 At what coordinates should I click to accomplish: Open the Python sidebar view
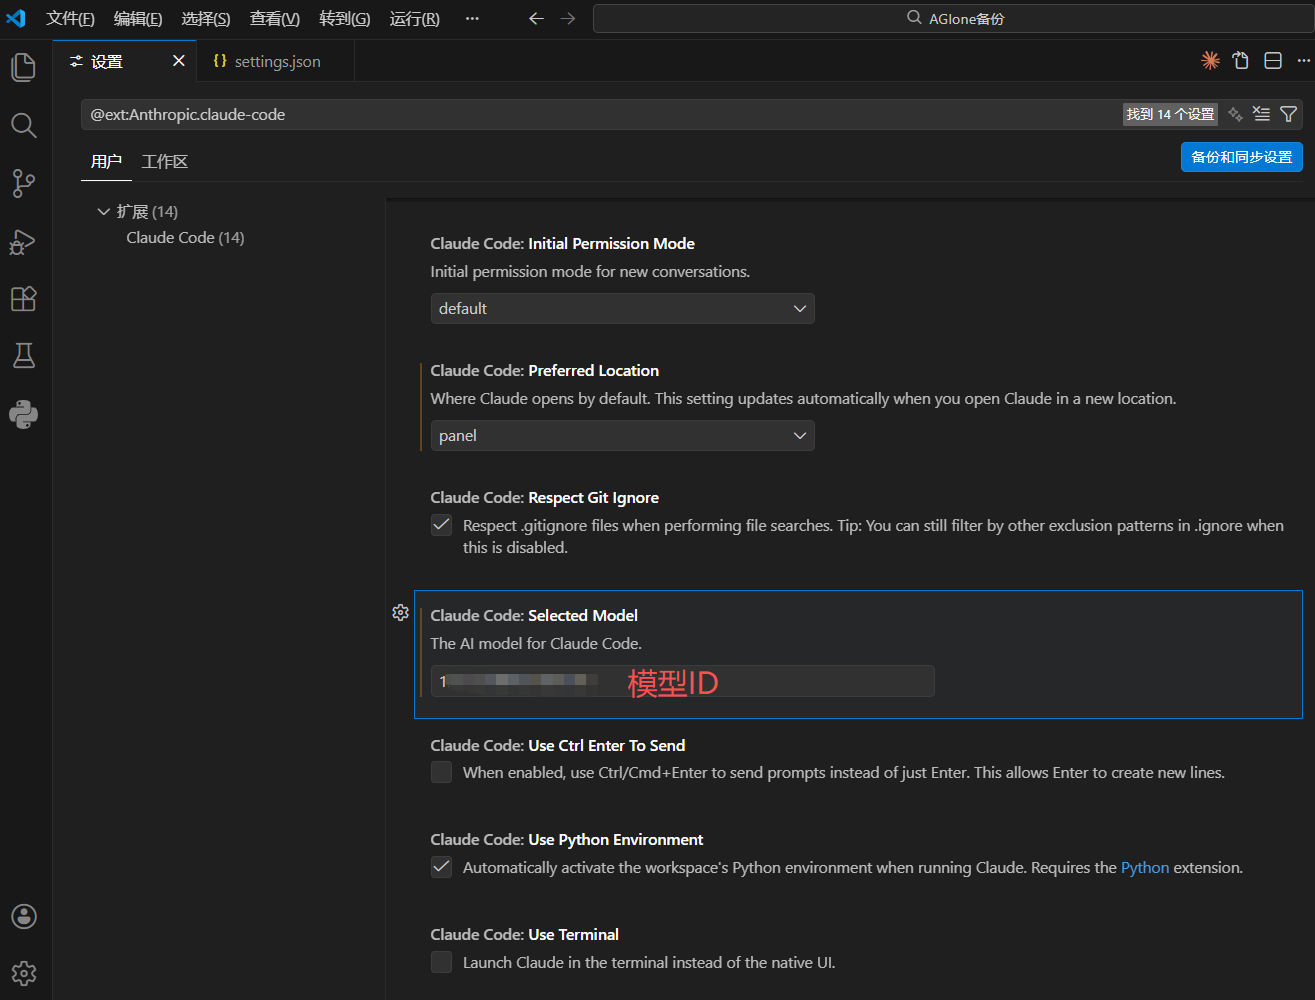point(23,414)
